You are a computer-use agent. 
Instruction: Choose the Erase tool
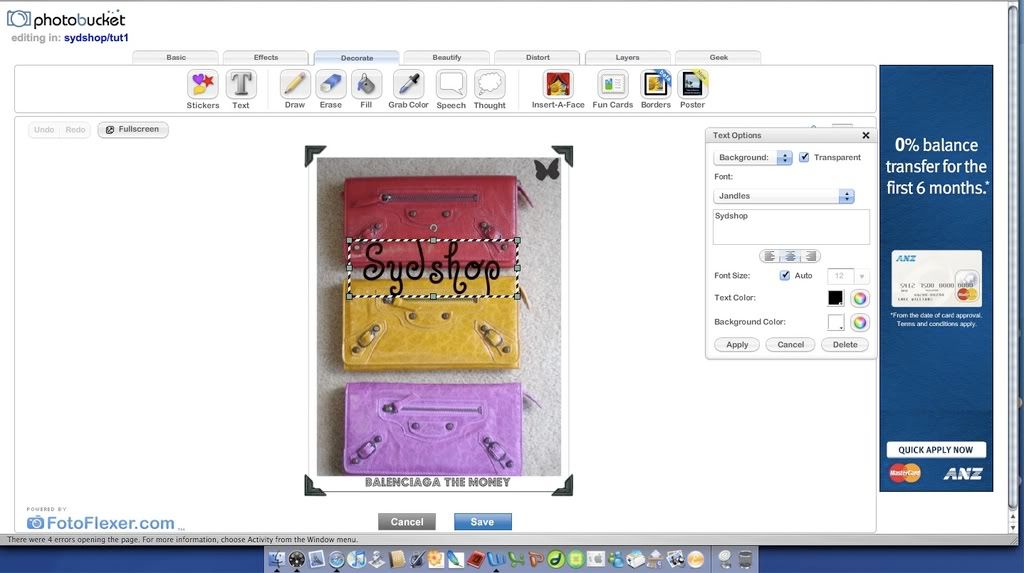330,84
